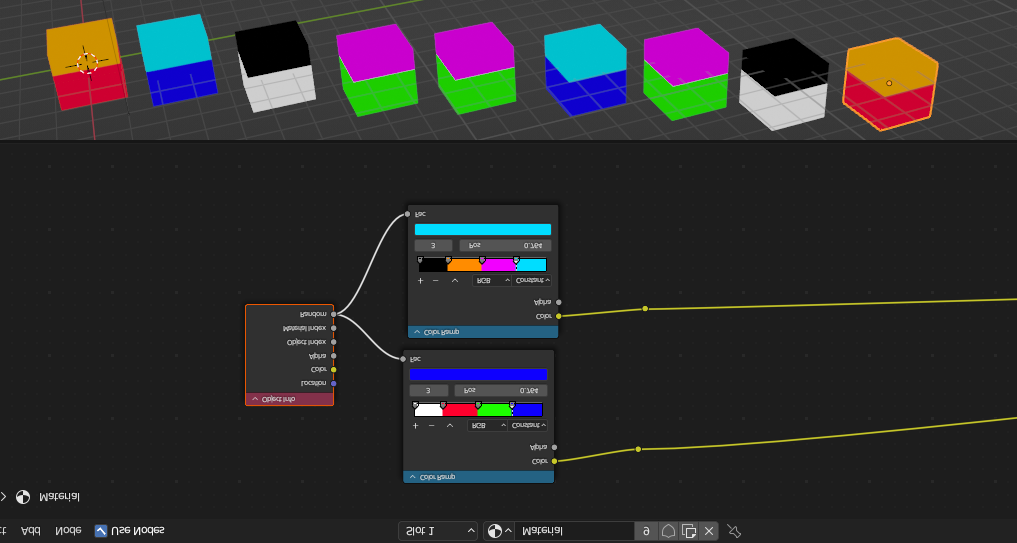
Task: Click the Material sphere icon in breadcrumb
Action: click(x=23, y=497)
